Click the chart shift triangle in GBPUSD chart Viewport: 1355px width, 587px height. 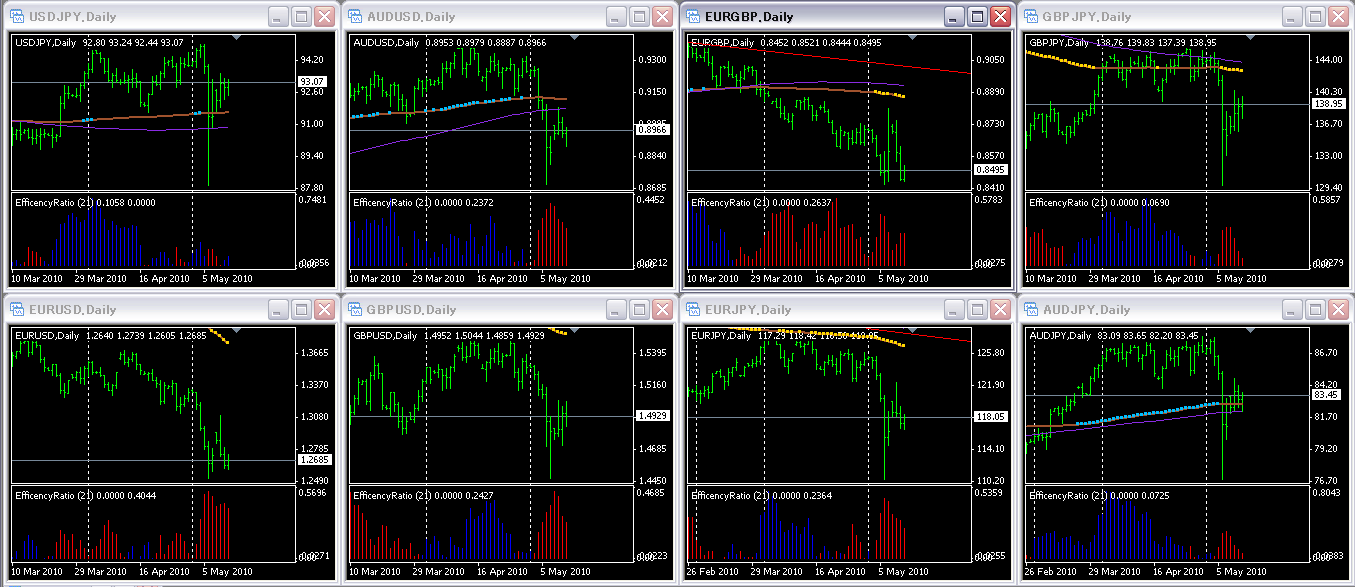572,330
